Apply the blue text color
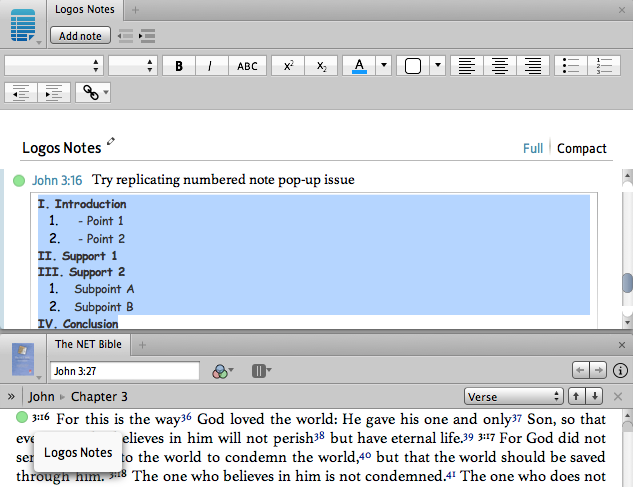 [359, 66]
